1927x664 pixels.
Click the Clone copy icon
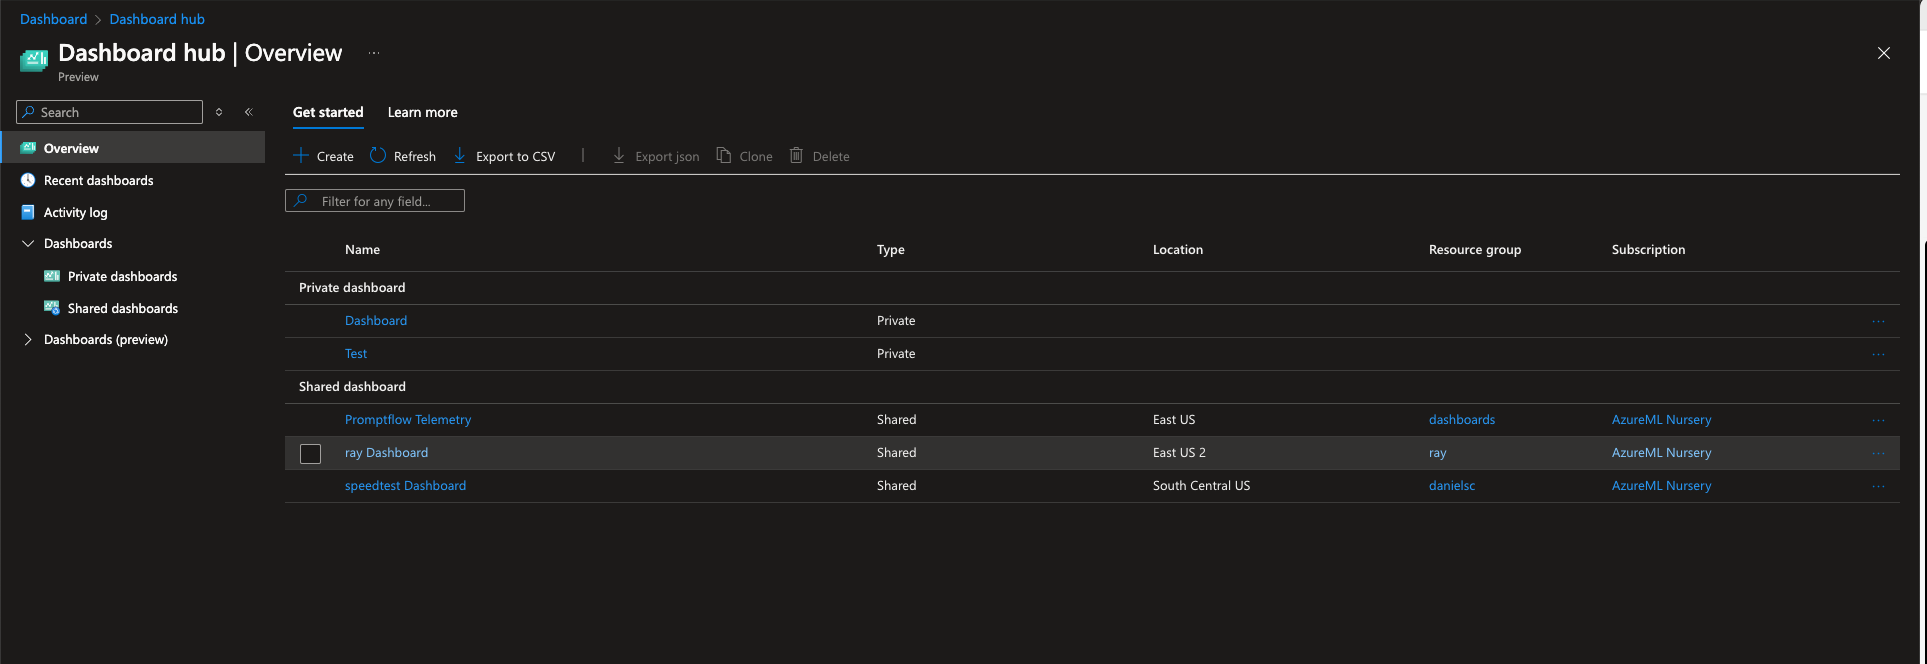pos(724,156)
